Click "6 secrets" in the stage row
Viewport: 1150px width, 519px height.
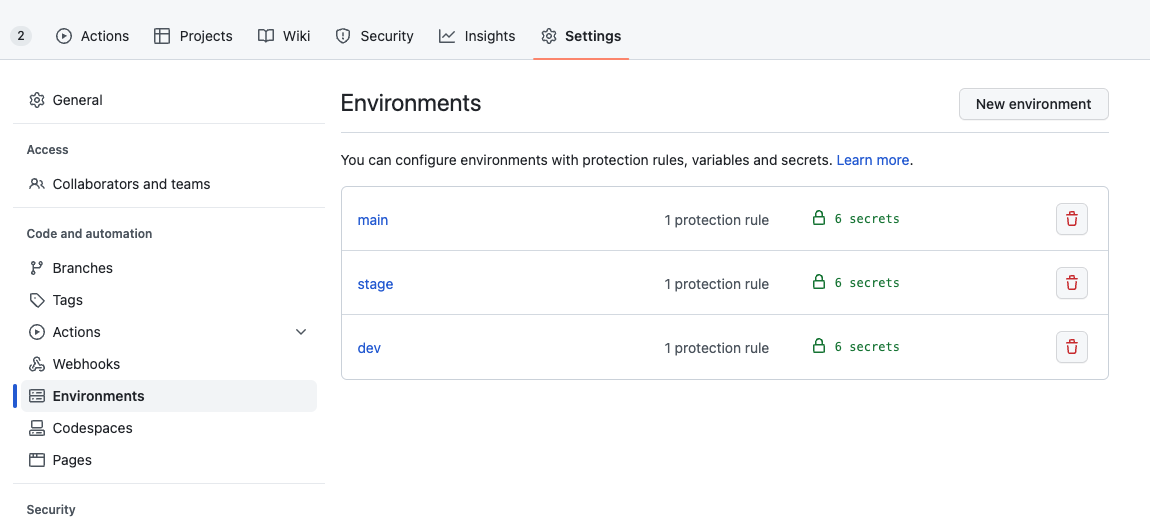pos(867,282)
